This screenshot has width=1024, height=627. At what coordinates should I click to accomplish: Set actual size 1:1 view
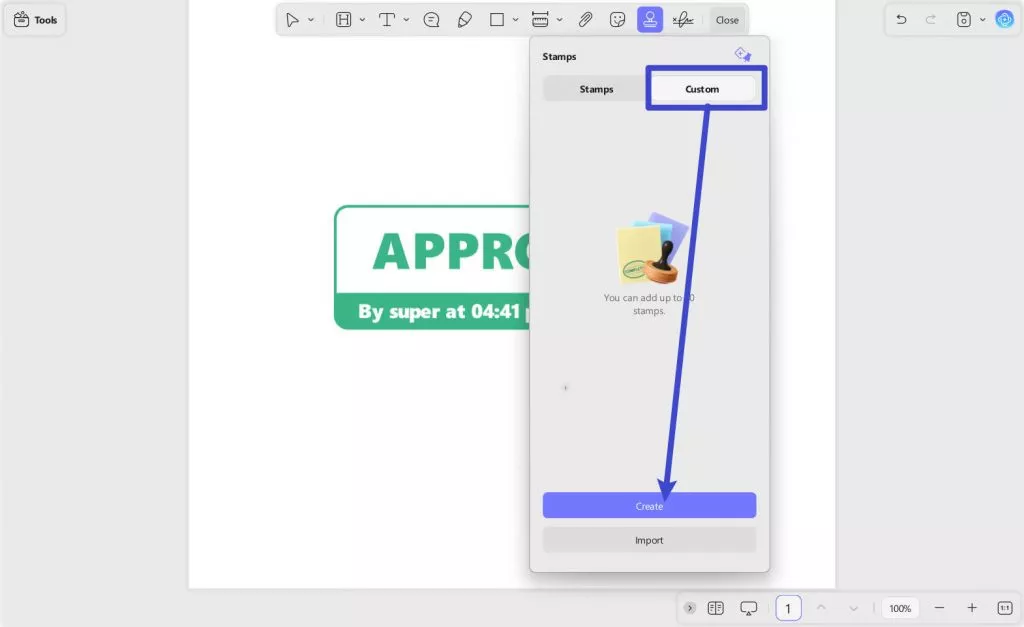pyautogui.click(x=1004, y=608)
